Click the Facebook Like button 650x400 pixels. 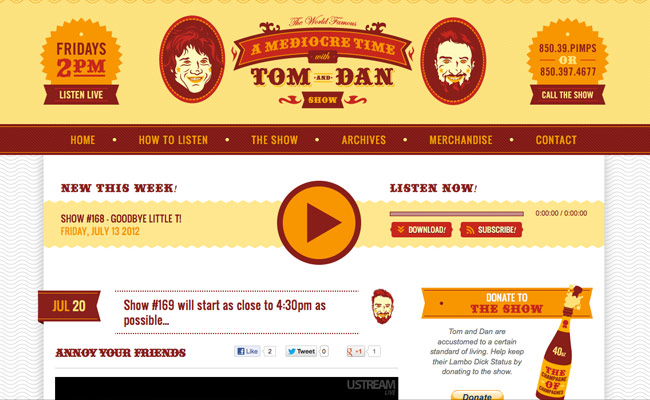247,352
